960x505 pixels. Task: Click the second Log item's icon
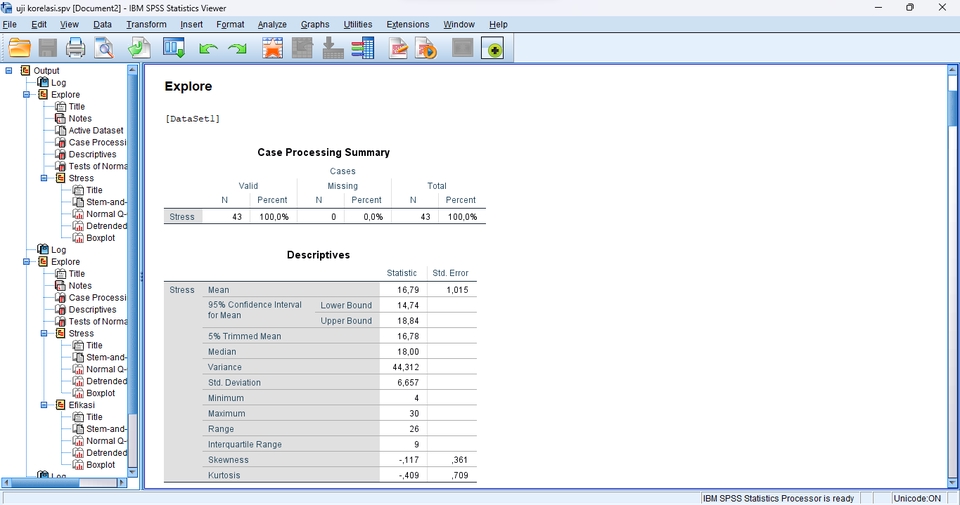pyautogui.click(x=43, y=250)
